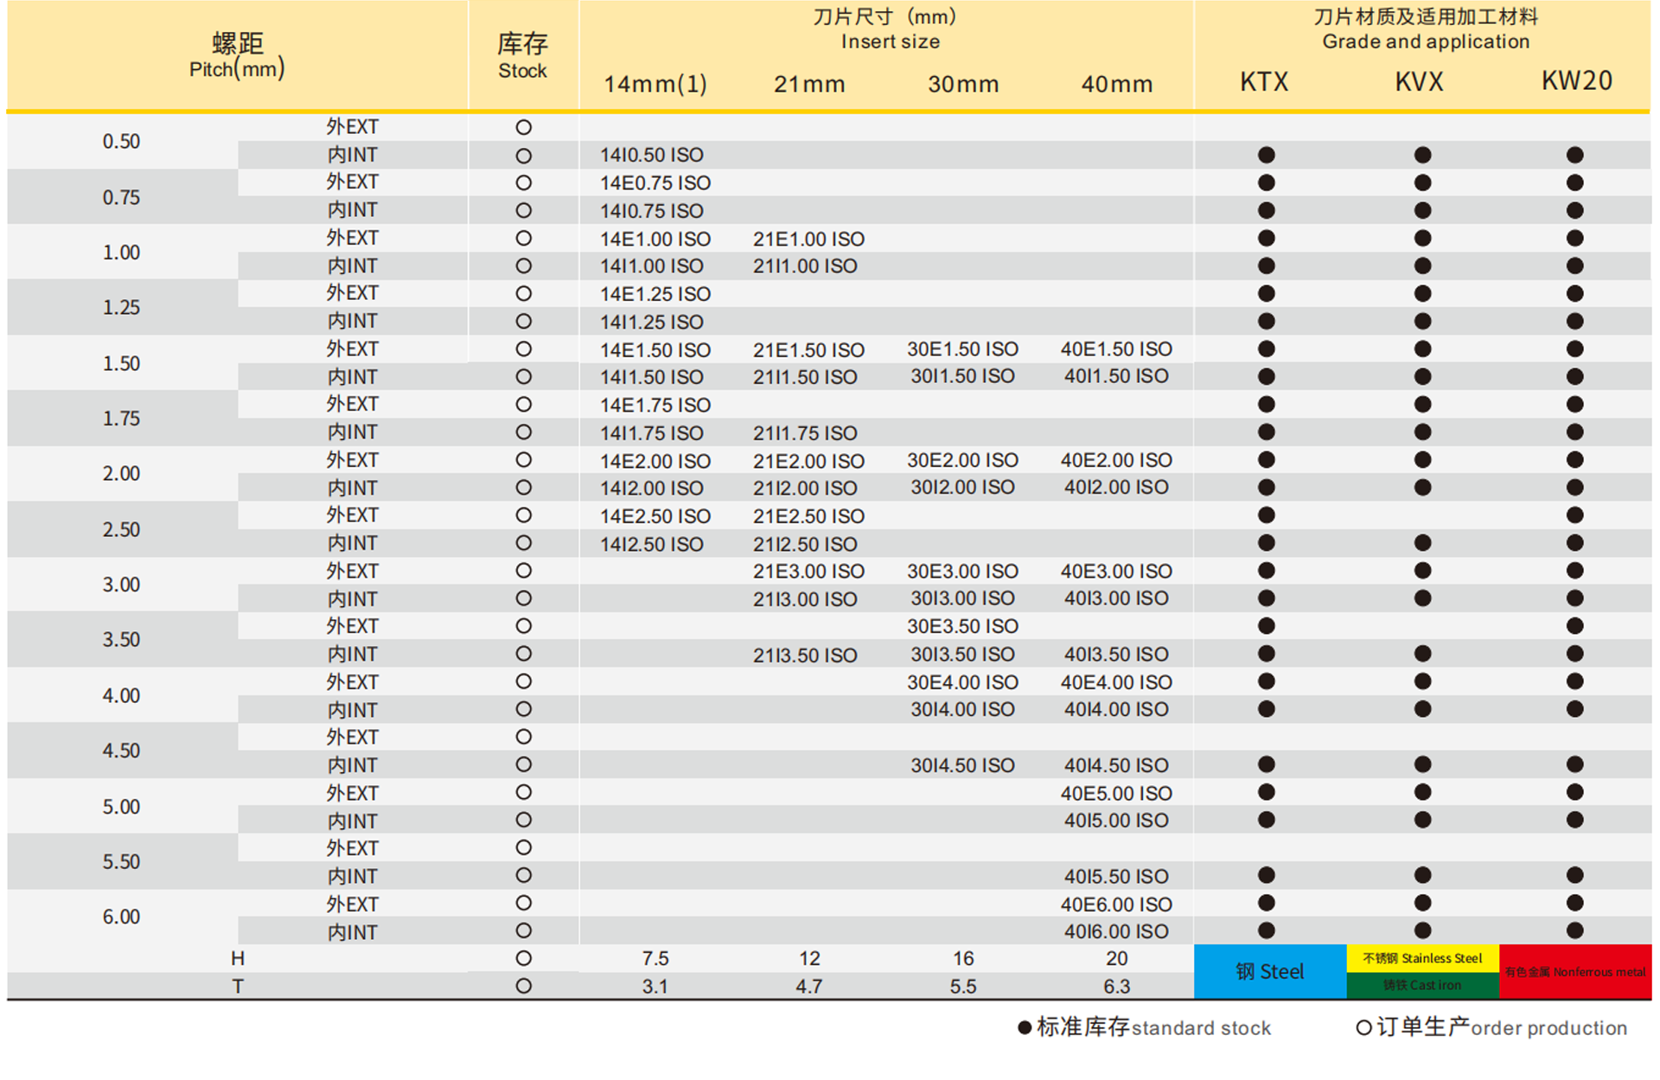Click the KW20 grade column header
Image resolution: width=1660 pixels, height=1080 pixels.
pyautogui.click(x=1576, y=82)
